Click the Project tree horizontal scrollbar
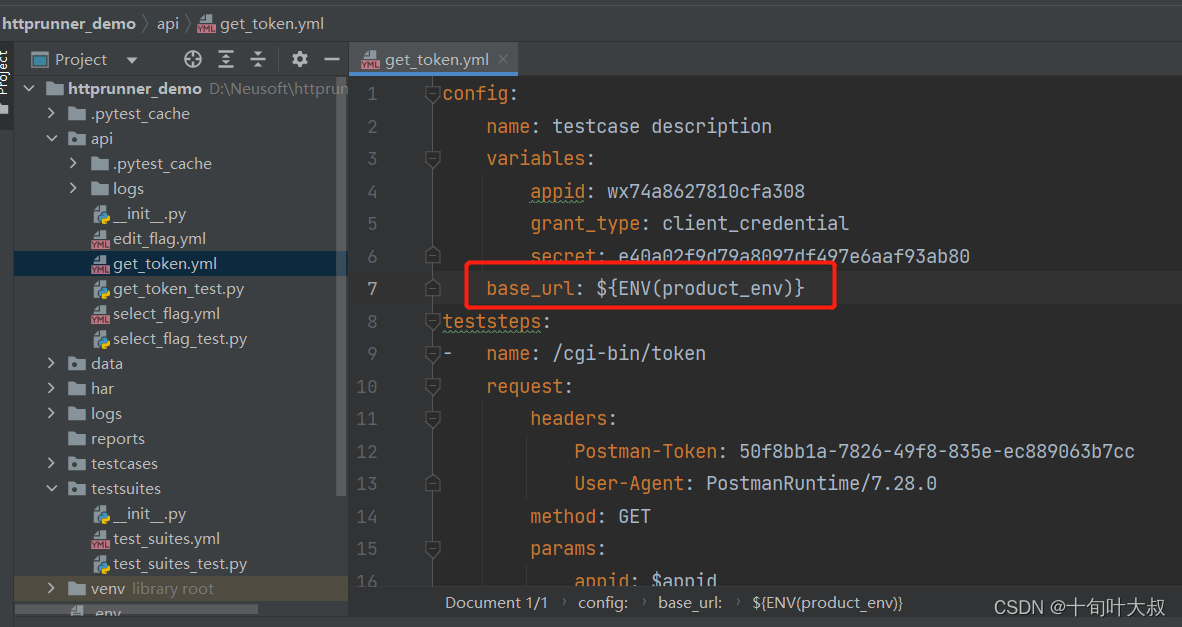1182x627 pixels. point(136,608)
